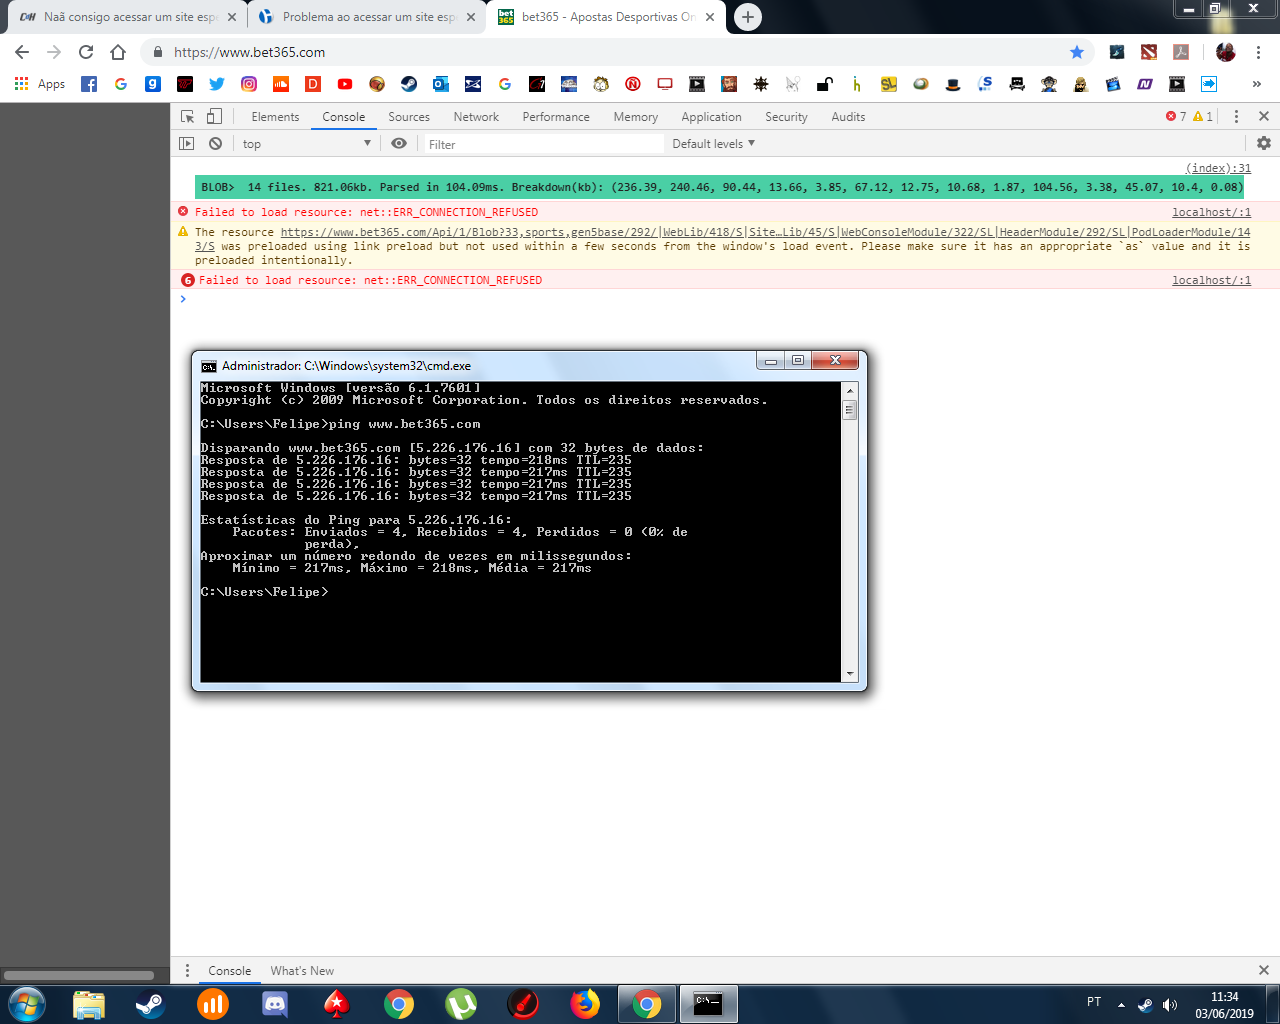The width and height of the screenshot is (1280, 1024).
Task: Select the Console drawer tab at bottom
Action: click(229, 971)
